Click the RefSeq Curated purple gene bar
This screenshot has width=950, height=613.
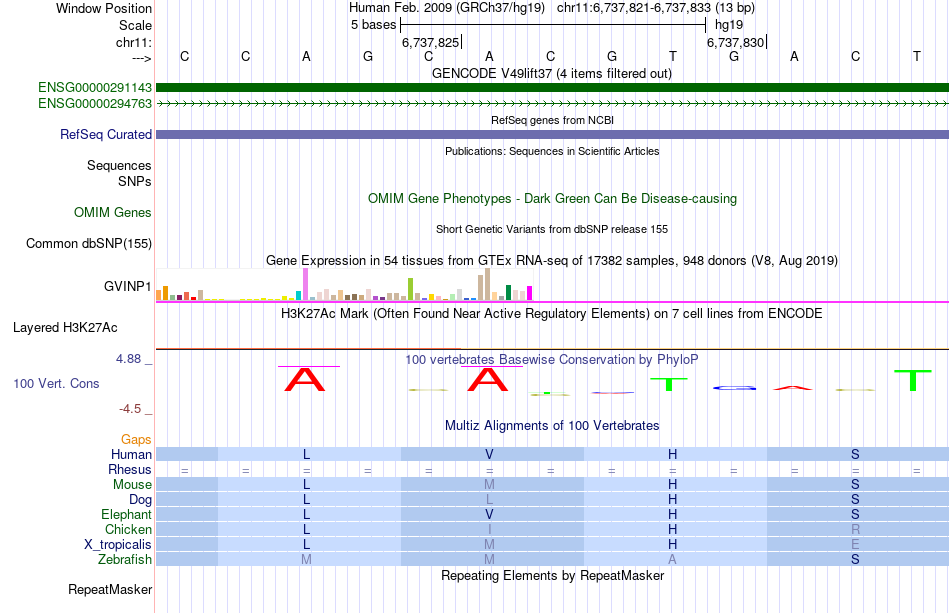pos(552,134)
